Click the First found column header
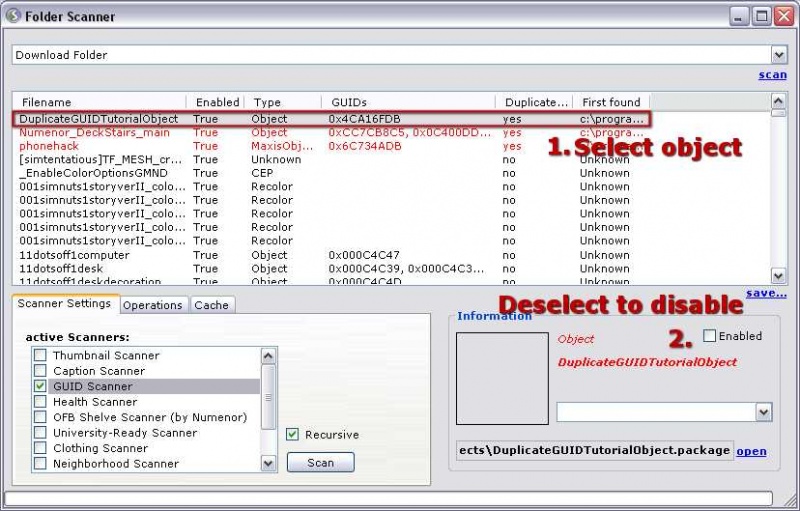Viewport: 800px width, 511px height. click(x=611, y=102)
